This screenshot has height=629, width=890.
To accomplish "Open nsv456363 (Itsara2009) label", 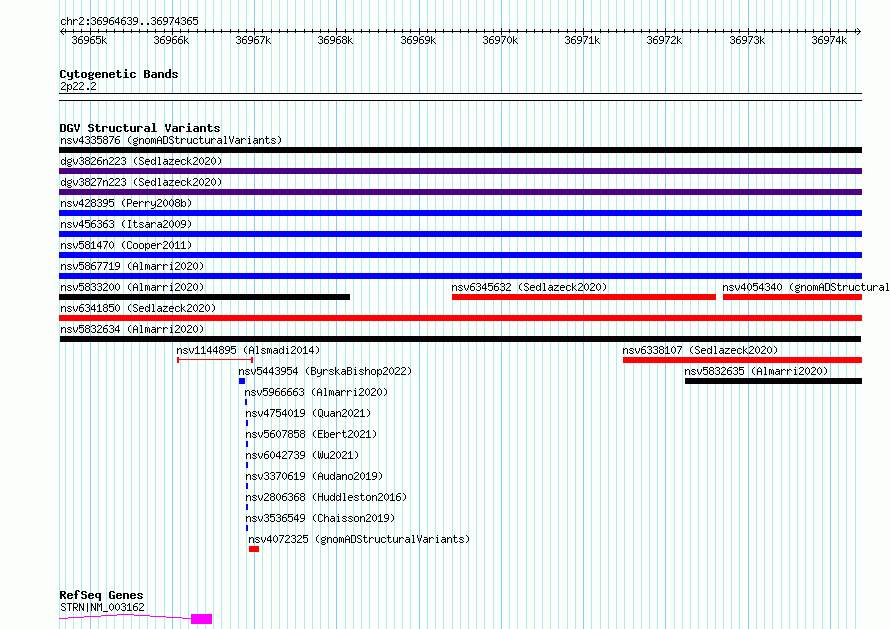I will tap(126, 224).
